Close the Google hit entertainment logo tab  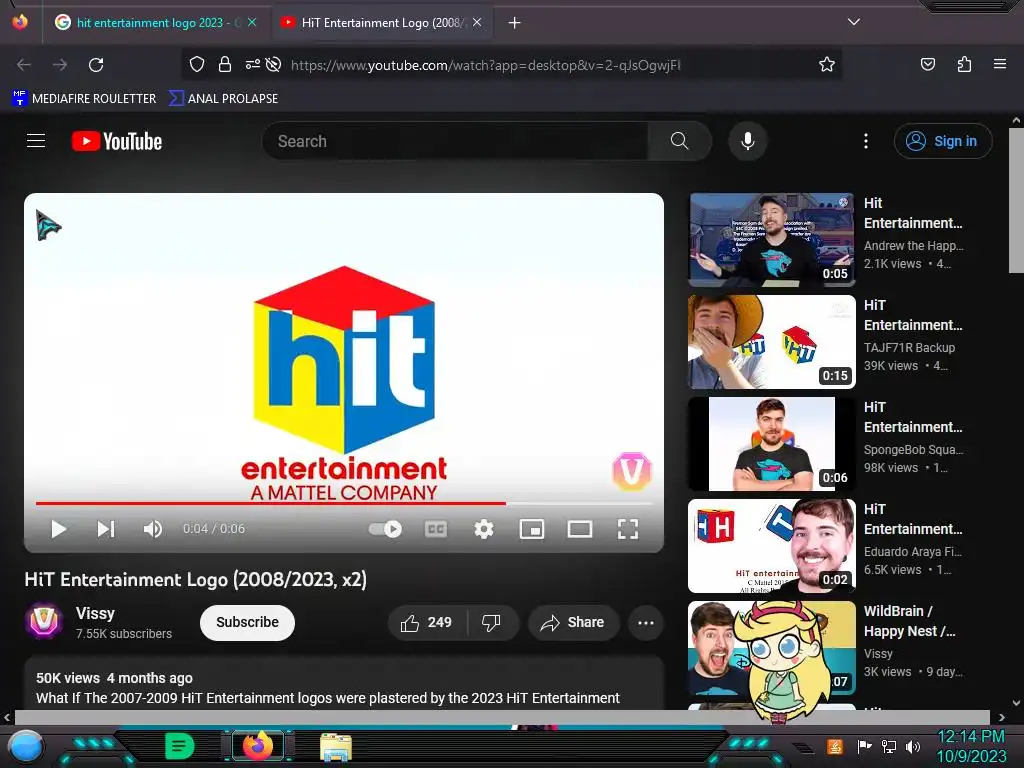tap(252, 22)
